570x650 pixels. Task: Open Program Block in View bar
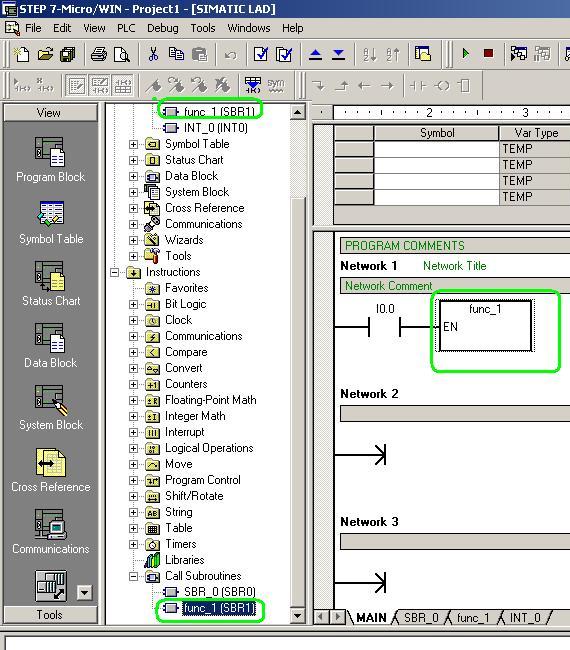[50, 160]
